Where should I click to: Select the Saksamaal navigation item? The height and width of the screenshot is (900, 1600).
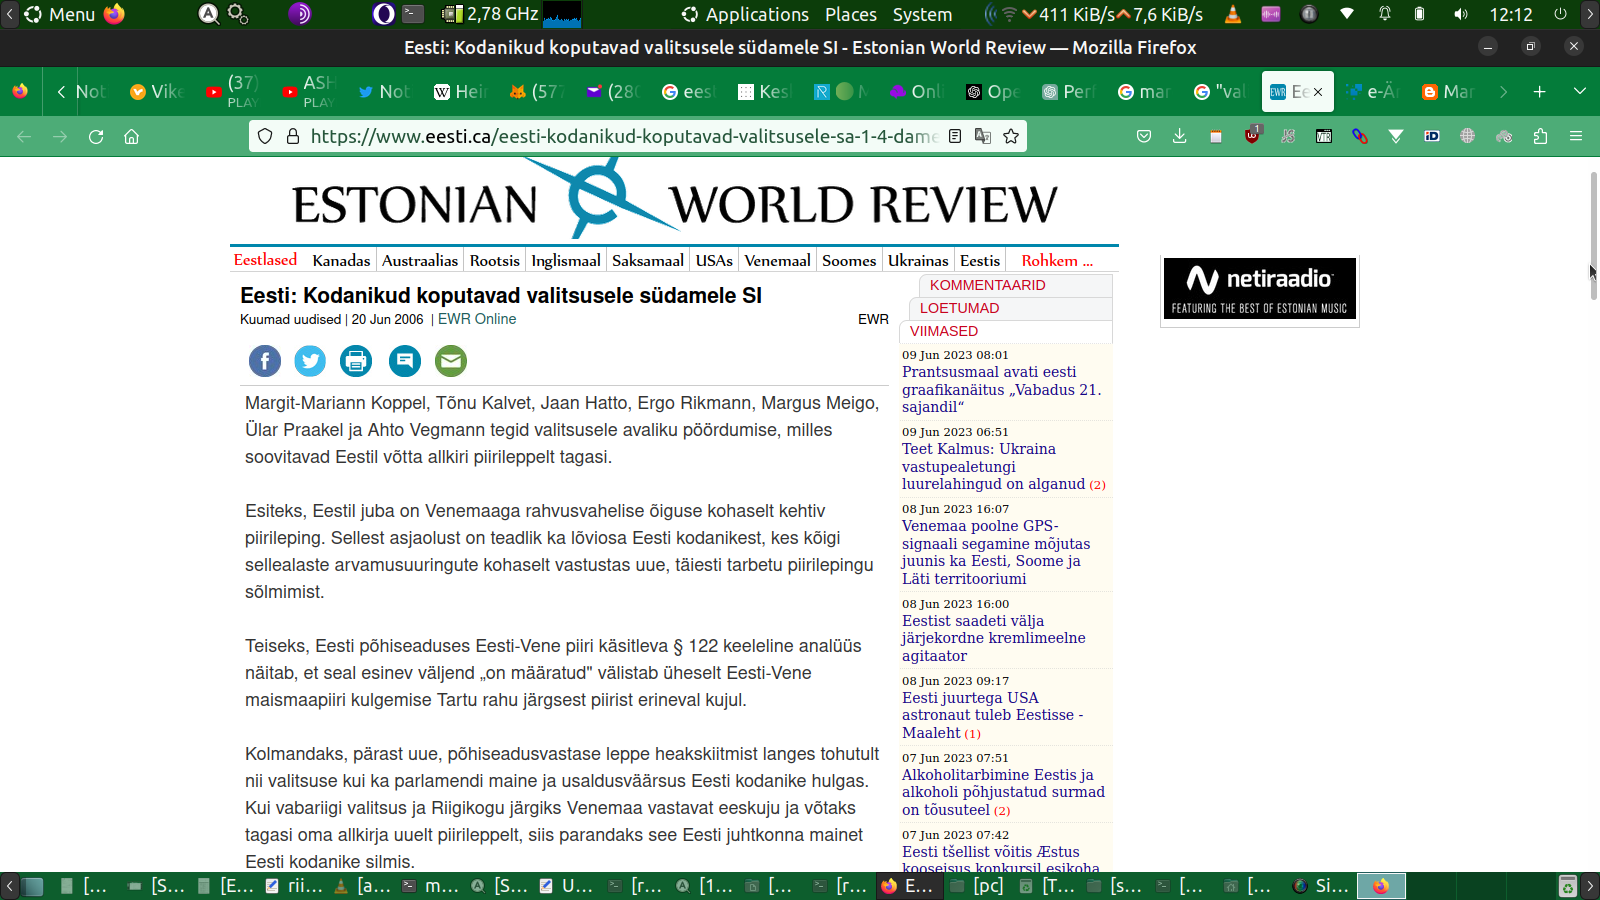648,260
